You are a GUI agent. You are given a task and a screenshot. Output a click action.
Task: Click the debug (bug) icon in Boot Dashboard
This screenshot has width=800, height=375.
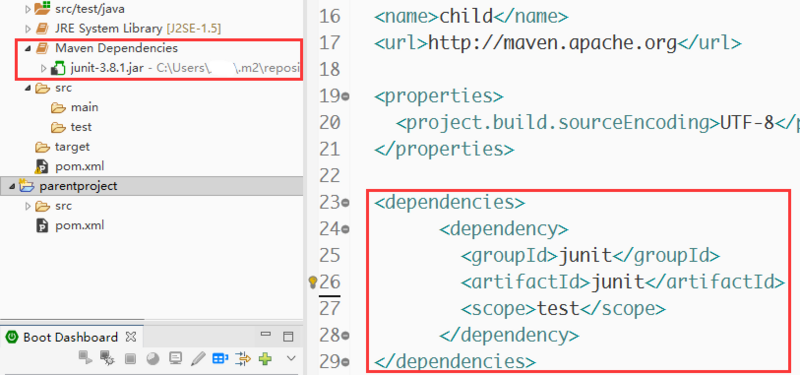point(107,358)
